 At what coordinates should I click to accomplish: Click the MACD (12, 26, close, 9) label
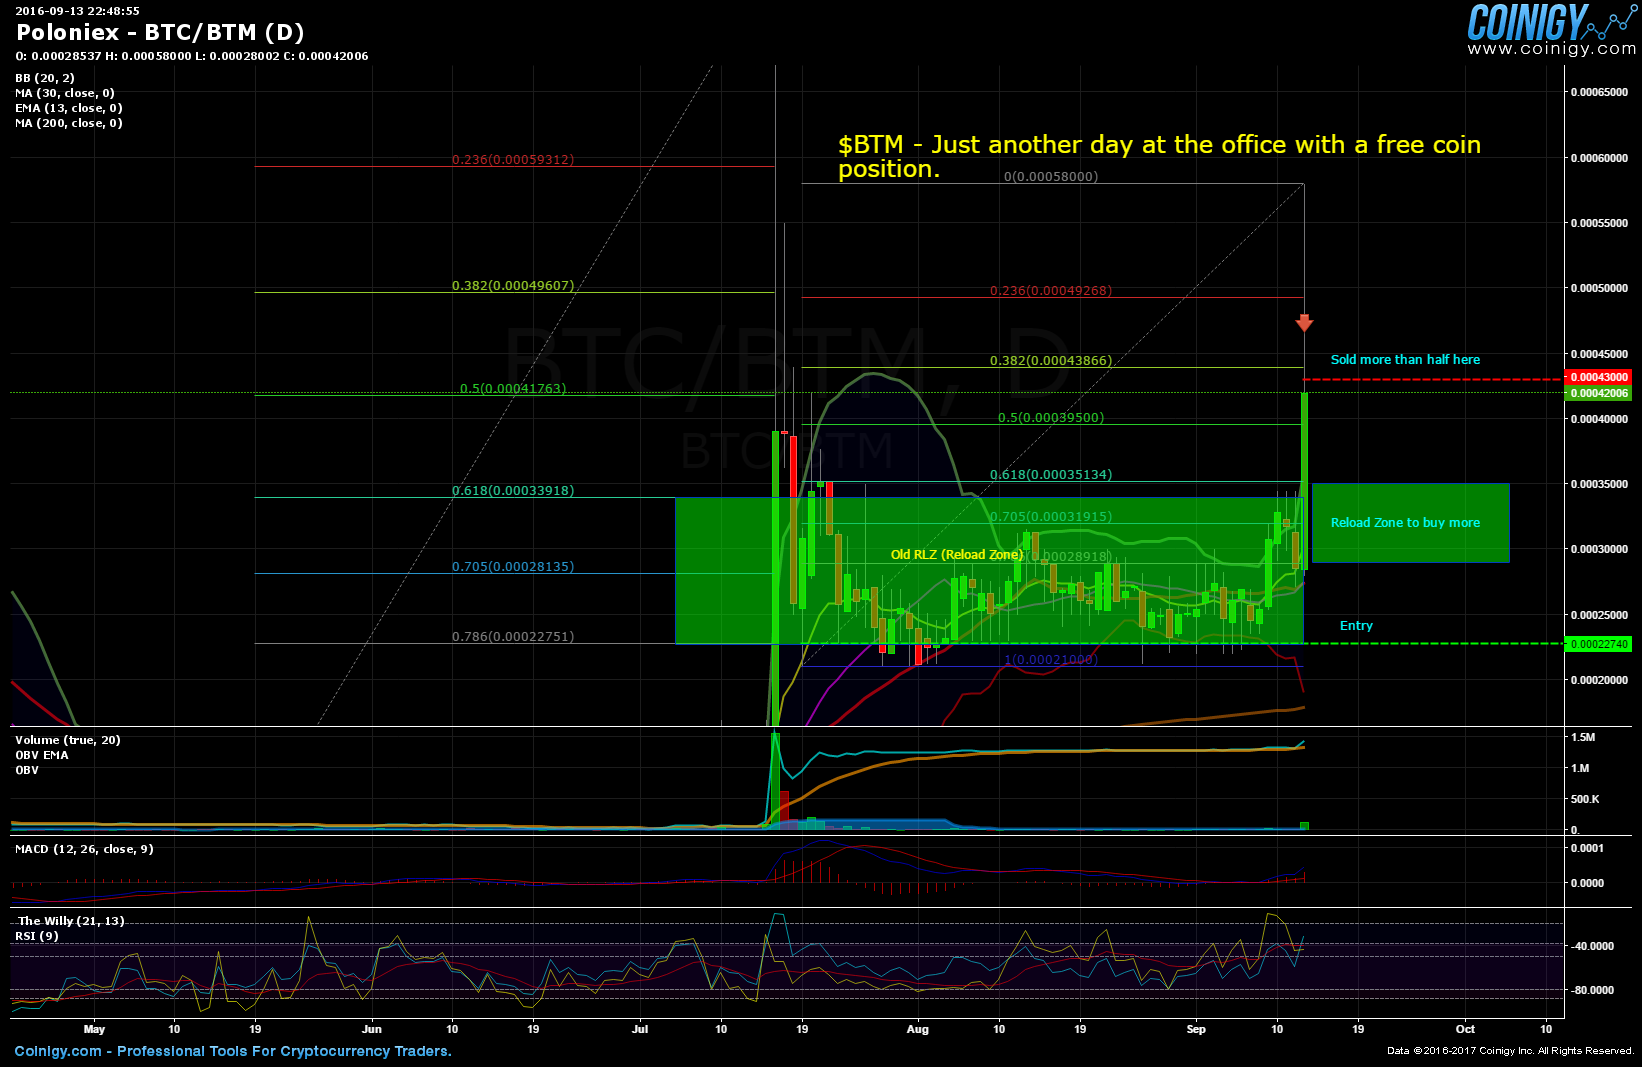[84, 849]
